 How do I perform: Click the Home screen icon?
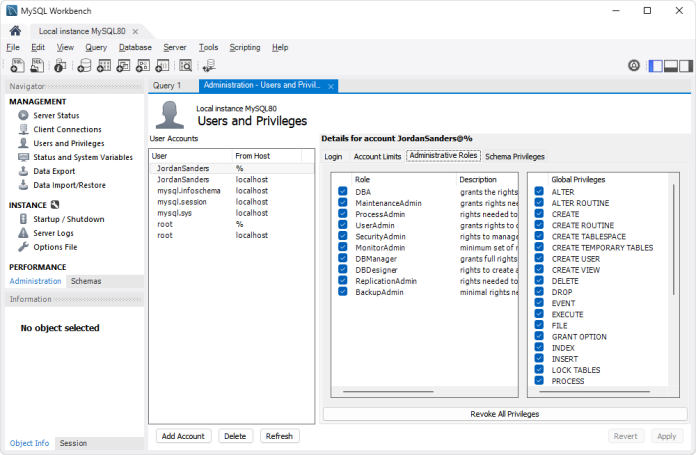[x=15, y=31]
